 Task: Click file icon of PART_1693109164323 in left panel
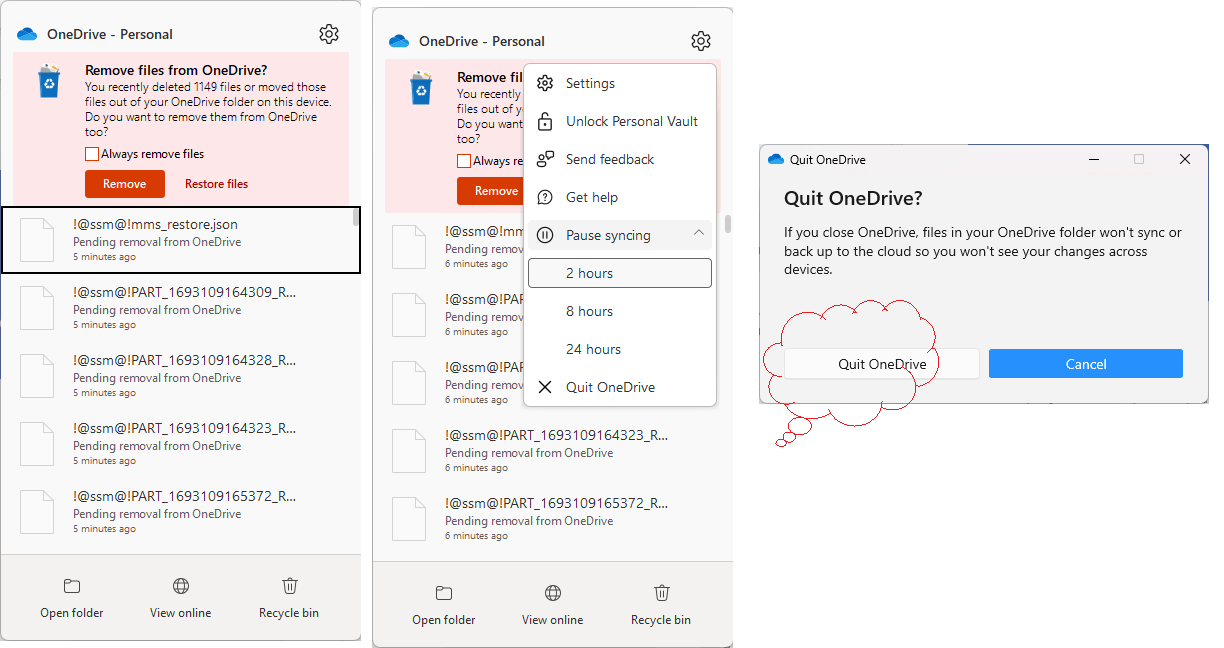[x=37, y=444]
